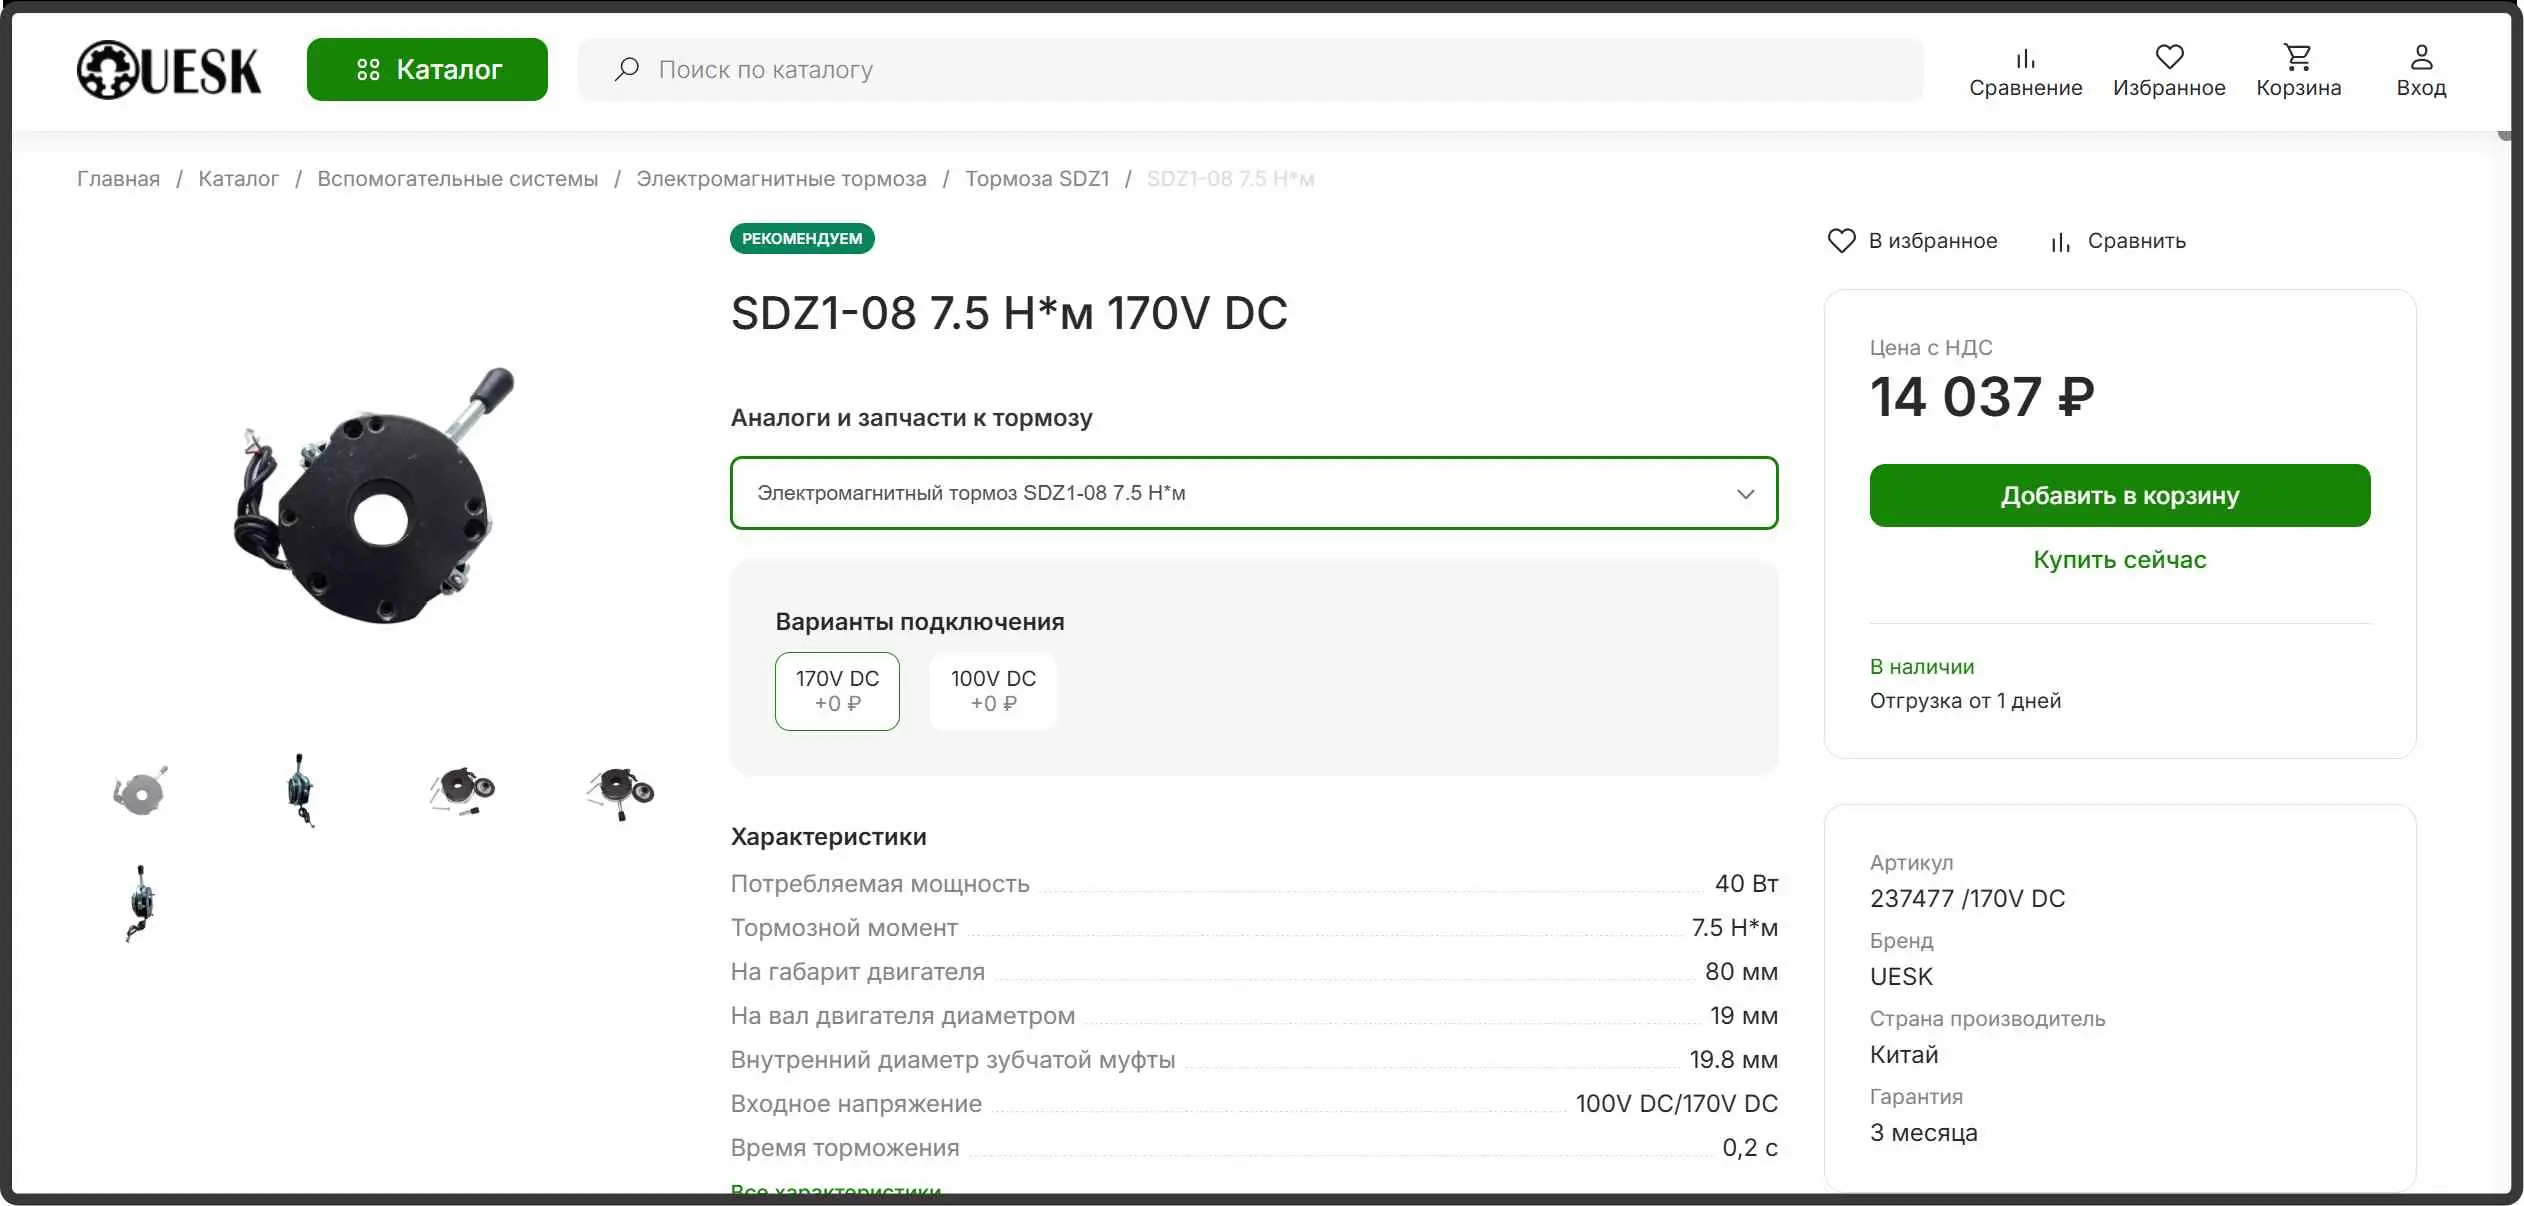Select the first gray brake thumbnail
The width and height of the screenshot is (2524, 1206).
[140, 791]
